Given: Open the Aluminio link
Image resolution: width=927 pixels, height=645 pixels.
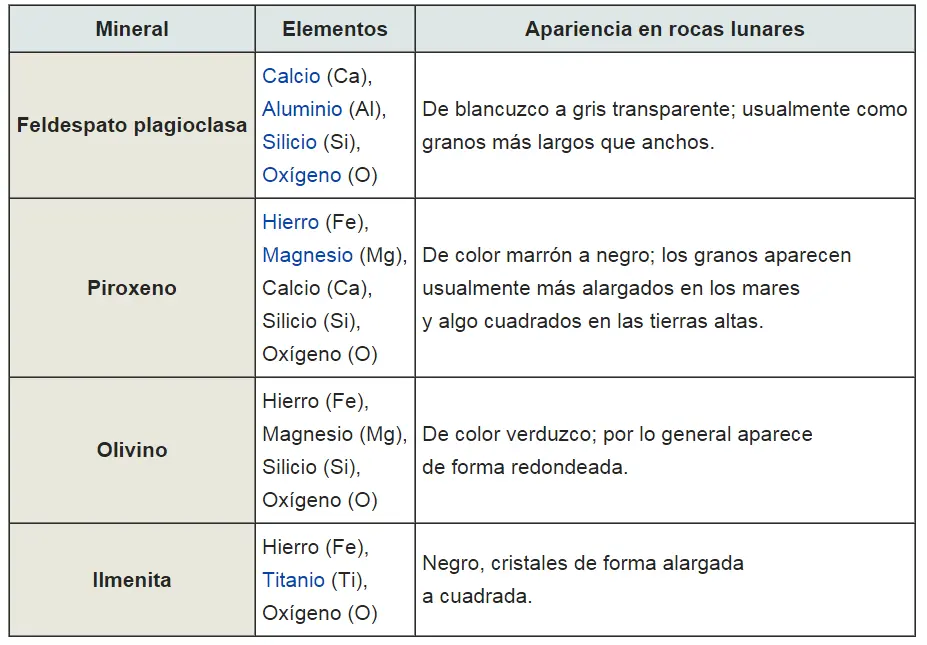Looking at the screenshot, I should tap(302, 109).
